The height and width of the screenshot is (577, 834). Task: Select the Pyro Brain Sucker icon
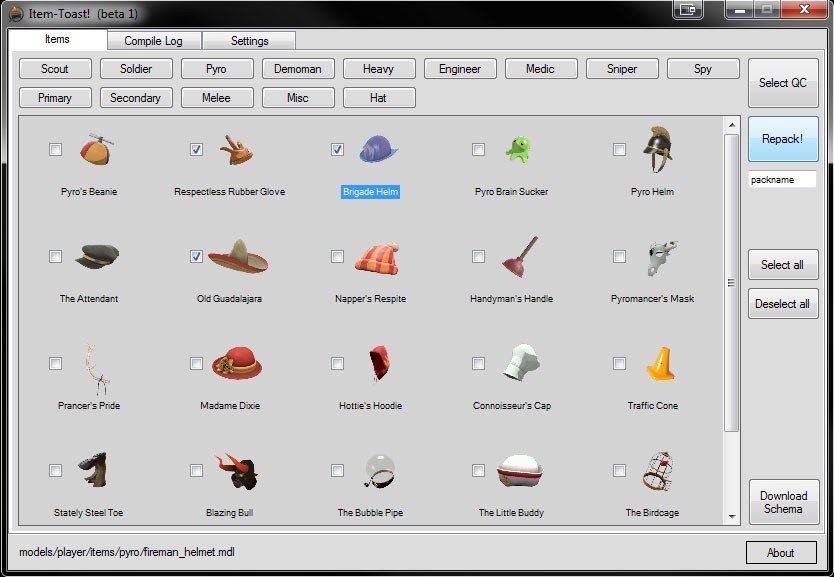518,150
